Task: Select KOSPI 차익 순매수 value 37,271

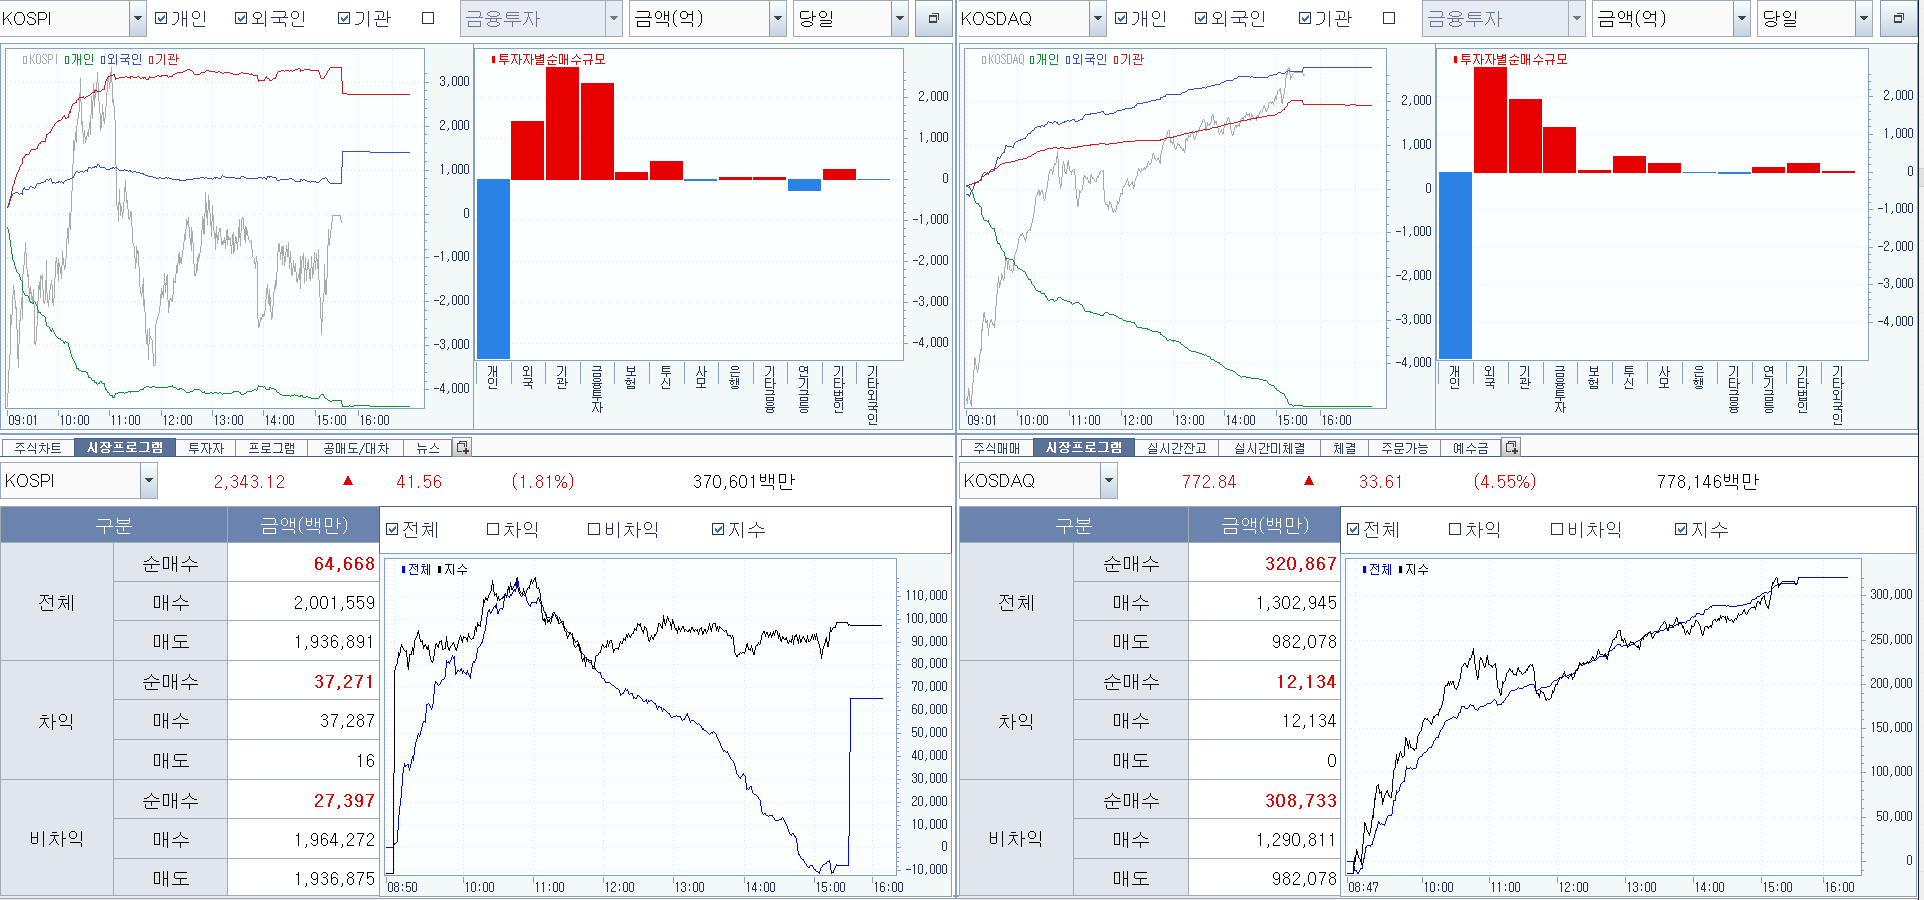Action: (x=344, y=682)
